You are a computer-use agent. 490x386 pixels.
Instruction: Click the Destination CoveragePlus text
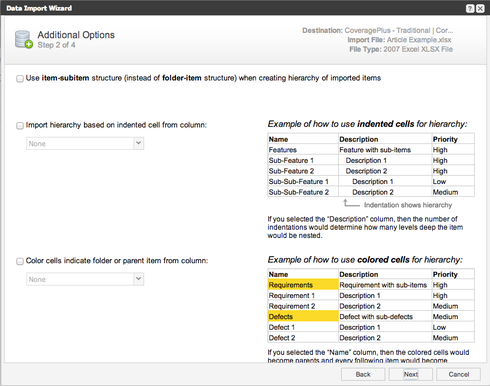point(377,30)
